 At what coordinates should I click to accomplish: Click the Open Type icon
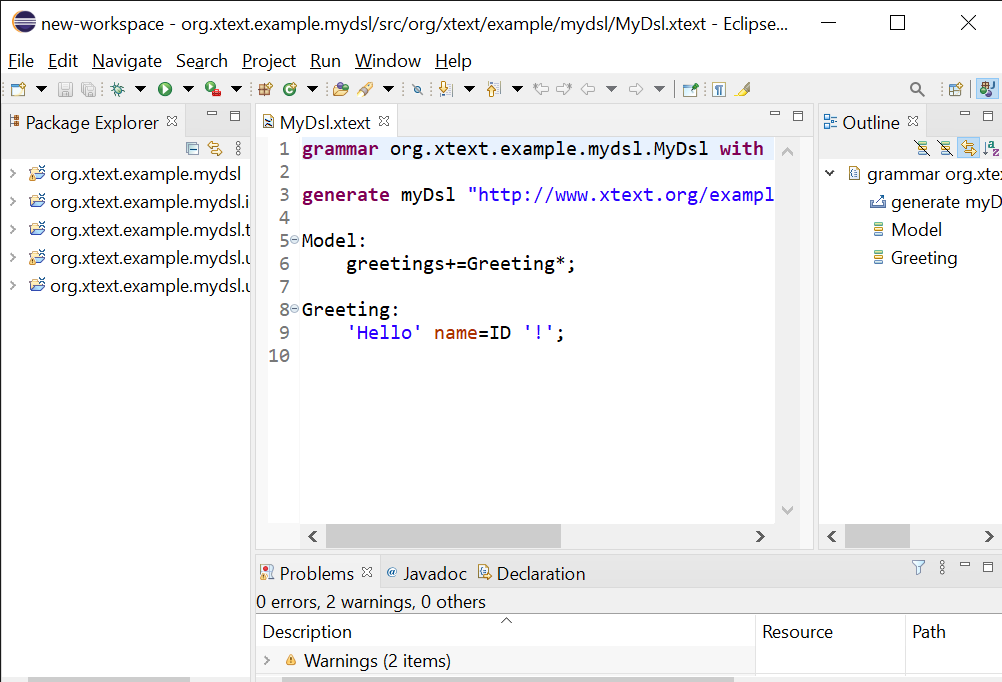(x=341, y=89)
